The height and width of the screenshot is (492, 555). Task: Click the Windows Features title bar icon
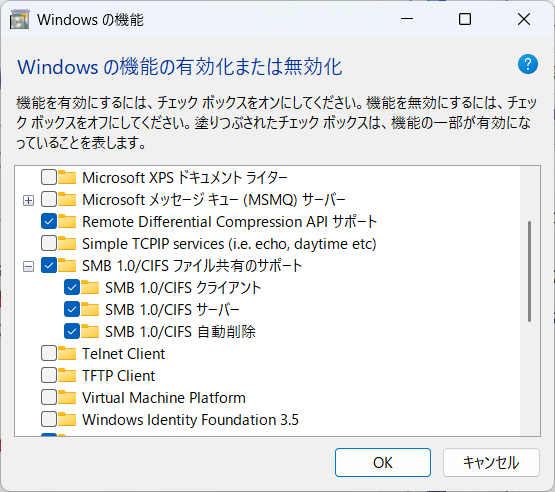coord(19,19)
